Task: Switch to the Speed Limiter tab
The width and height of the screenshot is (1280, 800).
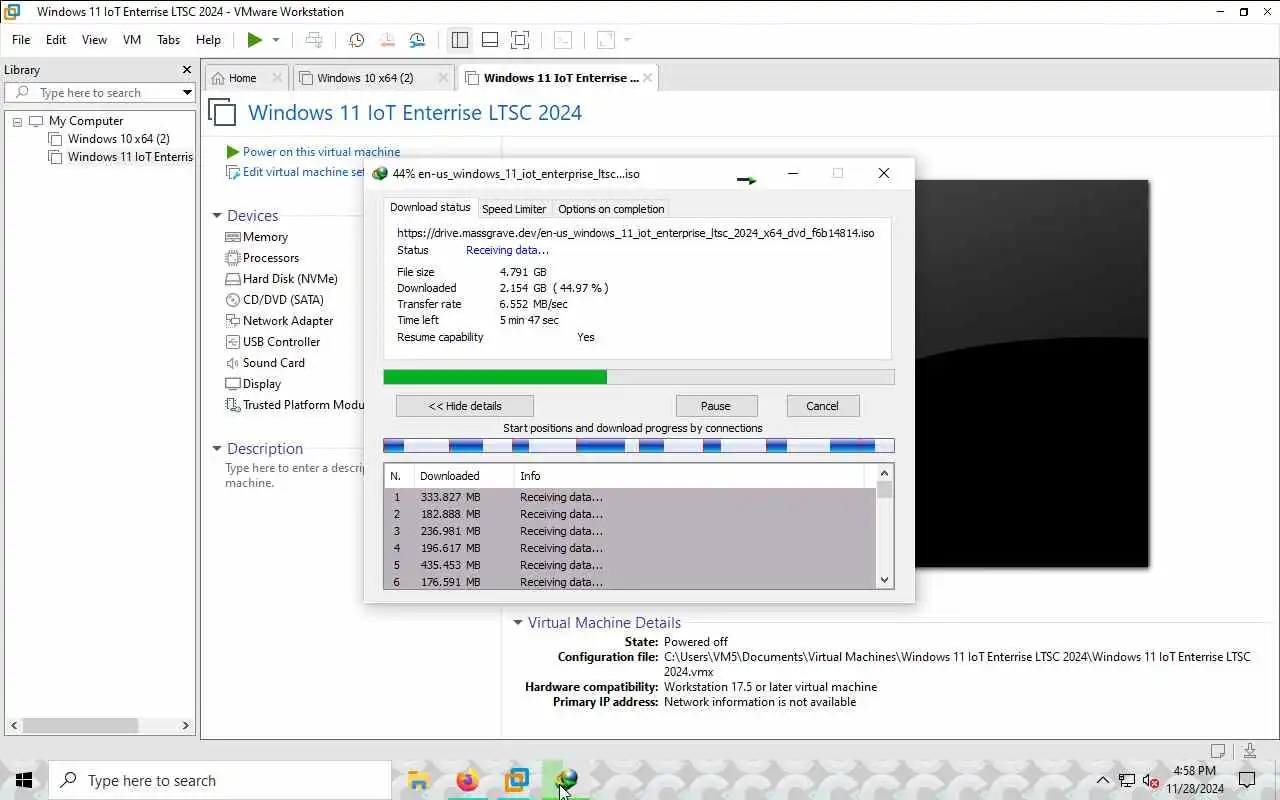Action: tap(514, 209)
